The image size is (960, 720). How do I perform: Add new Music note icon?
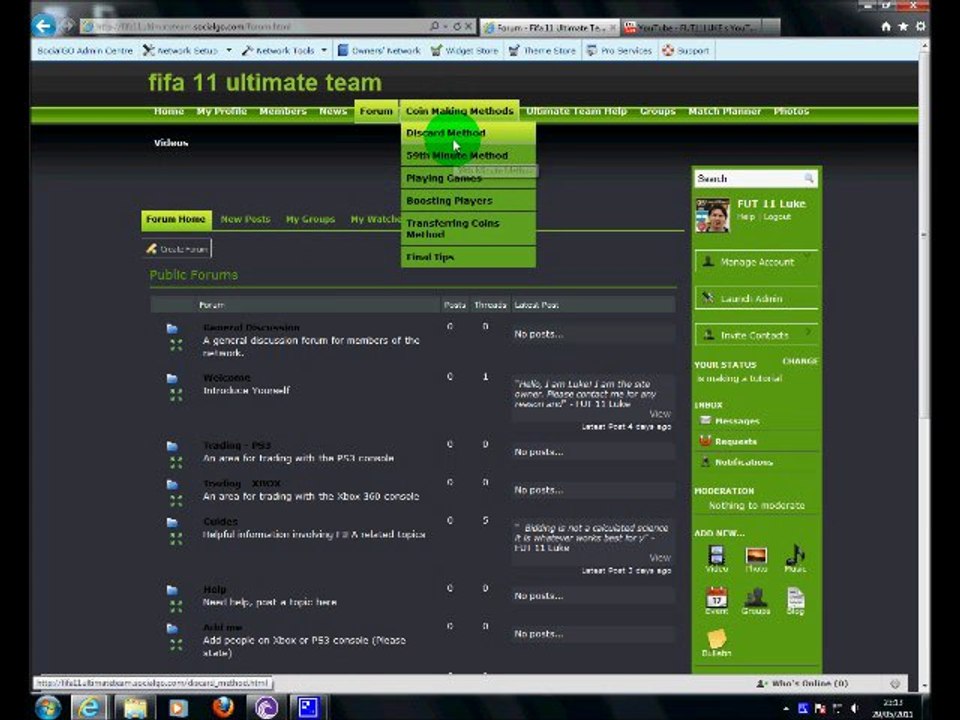[x=795, y=555]
